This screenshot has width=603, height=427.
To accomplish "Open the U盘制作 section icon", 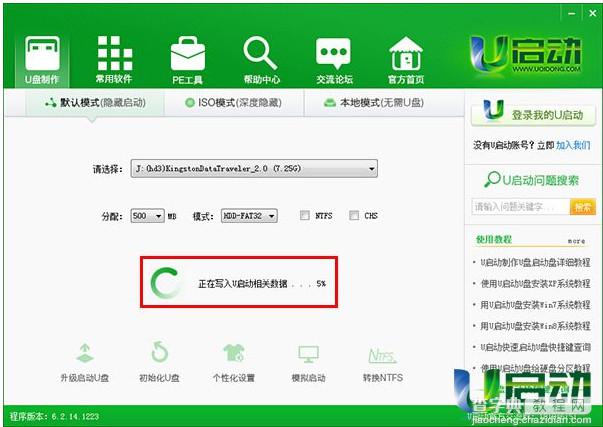I will coord(42,54).
